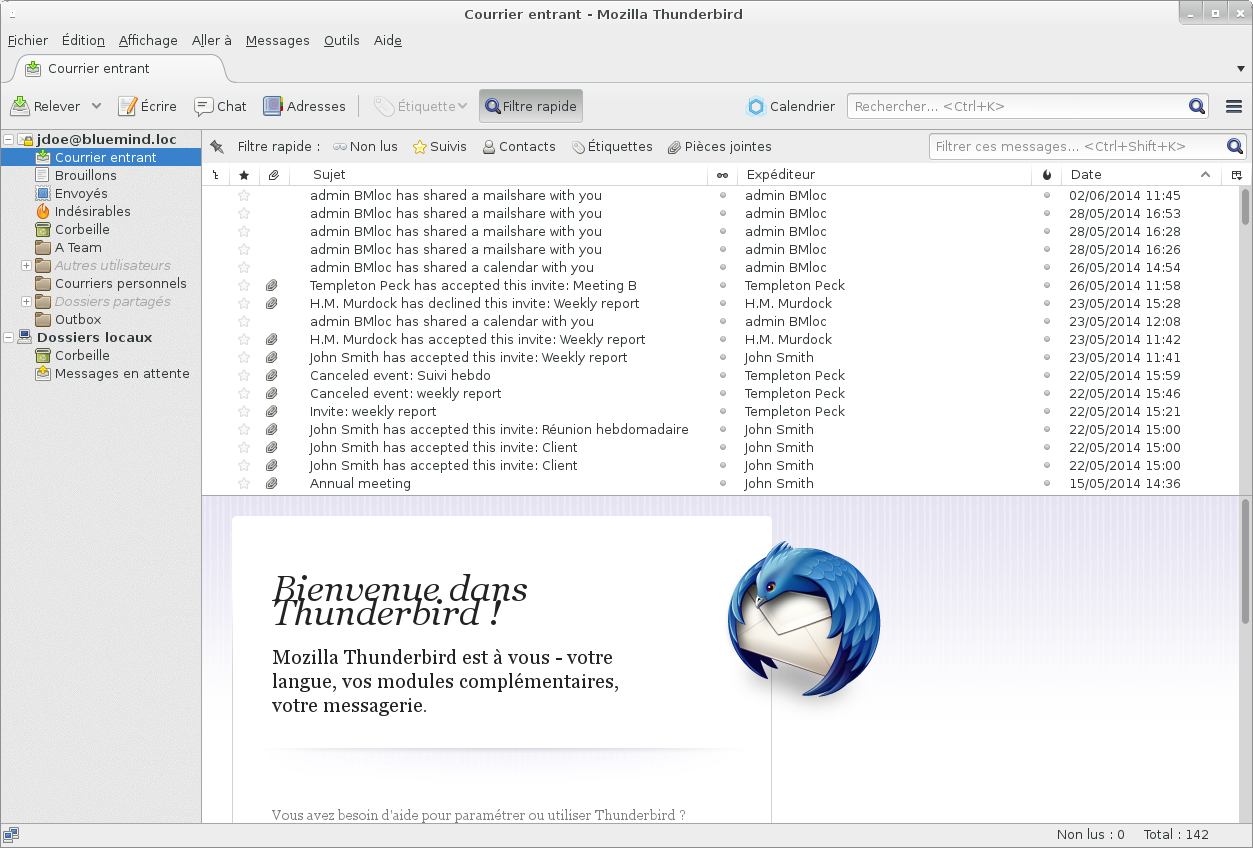Open the Chat button
Image resolution: width=1253 pixels, height=848 pixels.
220,106
